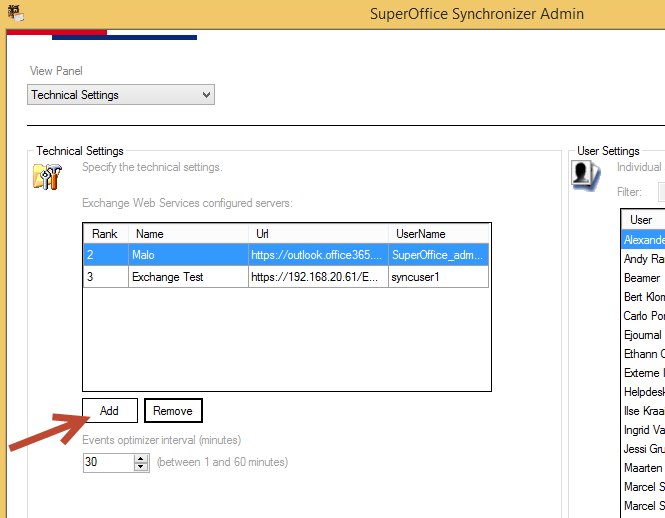
Task: Click the SuperOffice_adm username cell
Action: point(439,255)
